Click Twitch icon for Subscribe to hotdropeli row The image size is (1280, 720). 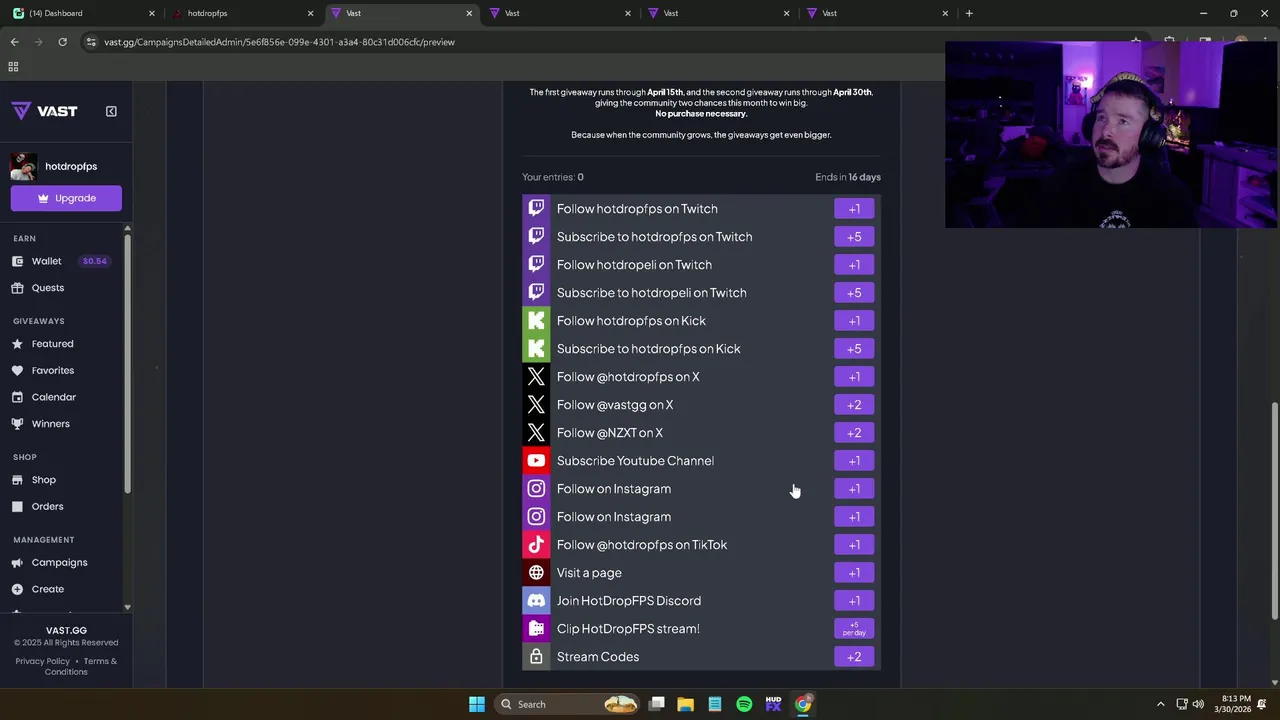click(536, 293)
